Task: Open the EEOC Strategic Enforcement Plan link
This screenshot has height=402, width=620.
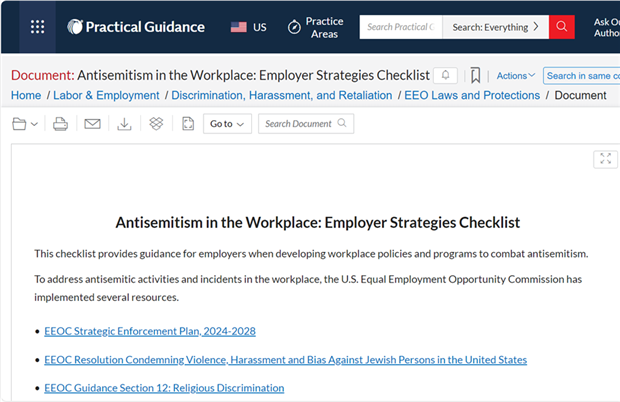Action: coord(150,331)
